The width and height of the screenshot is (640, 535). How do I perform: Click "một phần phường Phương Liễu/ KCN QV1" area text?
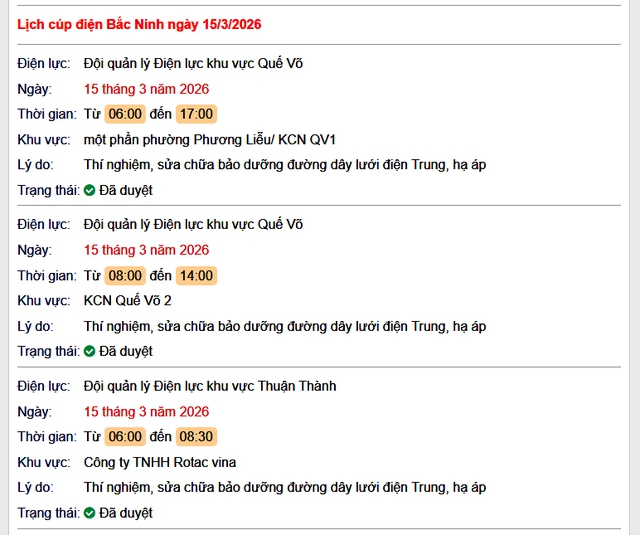210,139
